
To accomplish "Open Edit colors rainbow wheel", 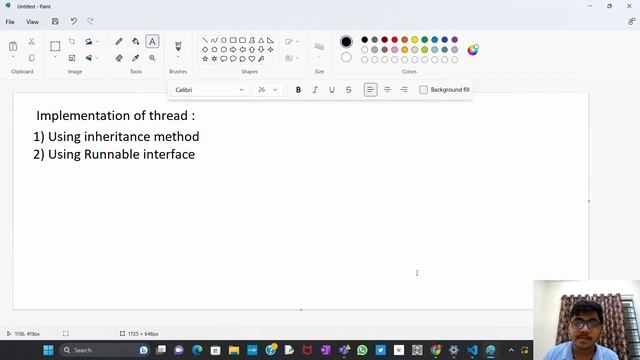I will click(x=473, y=50).
